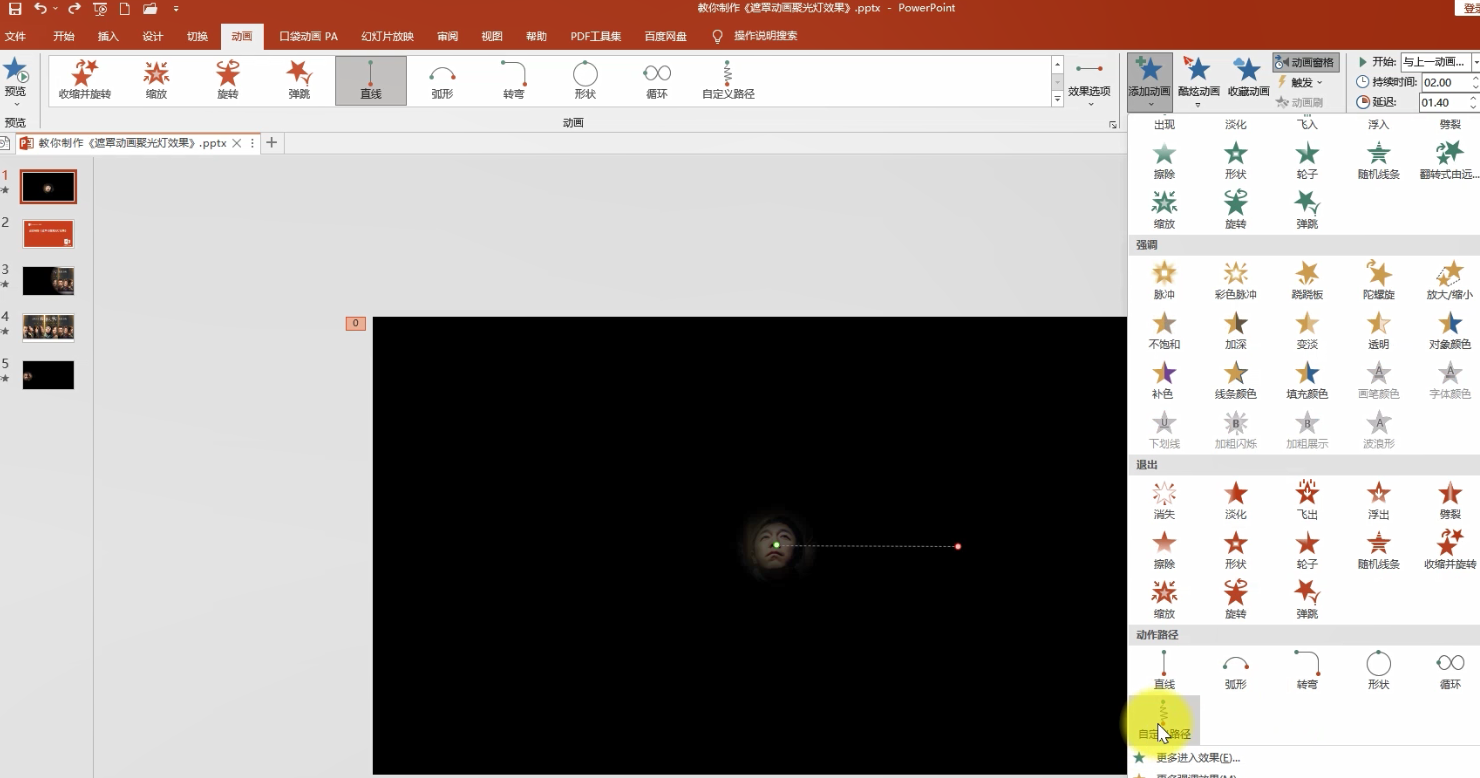This screenshot has height=778, width=1480.
Task: Add the 补色 emphasis effect
Action: [x=1164, y=380]
